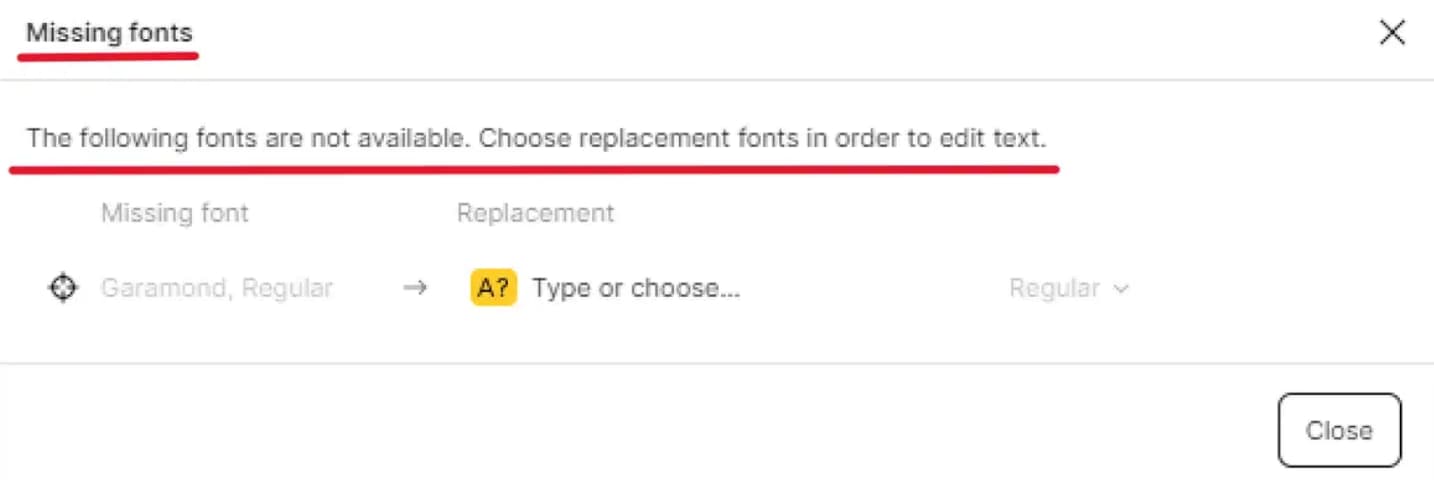Image resolution: width=1434 pixels, height=480 pixels.
Task: Click the red underline beneath Missing fonts title
Action: coord(108,55)
